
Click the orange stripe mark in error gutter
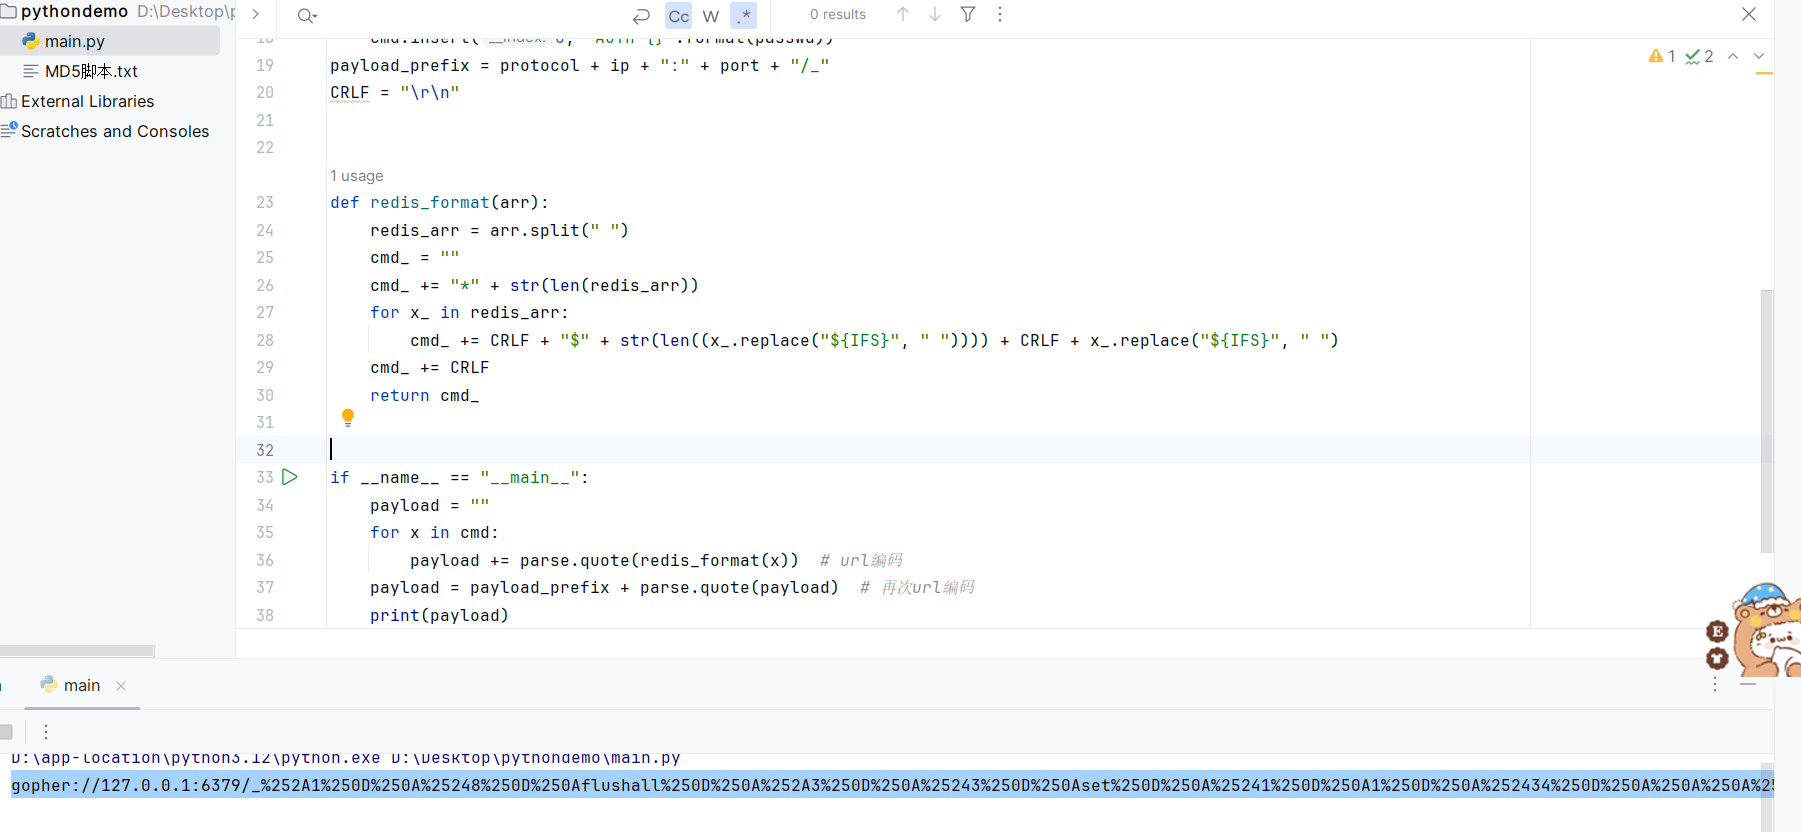(x=1764, y=73)
